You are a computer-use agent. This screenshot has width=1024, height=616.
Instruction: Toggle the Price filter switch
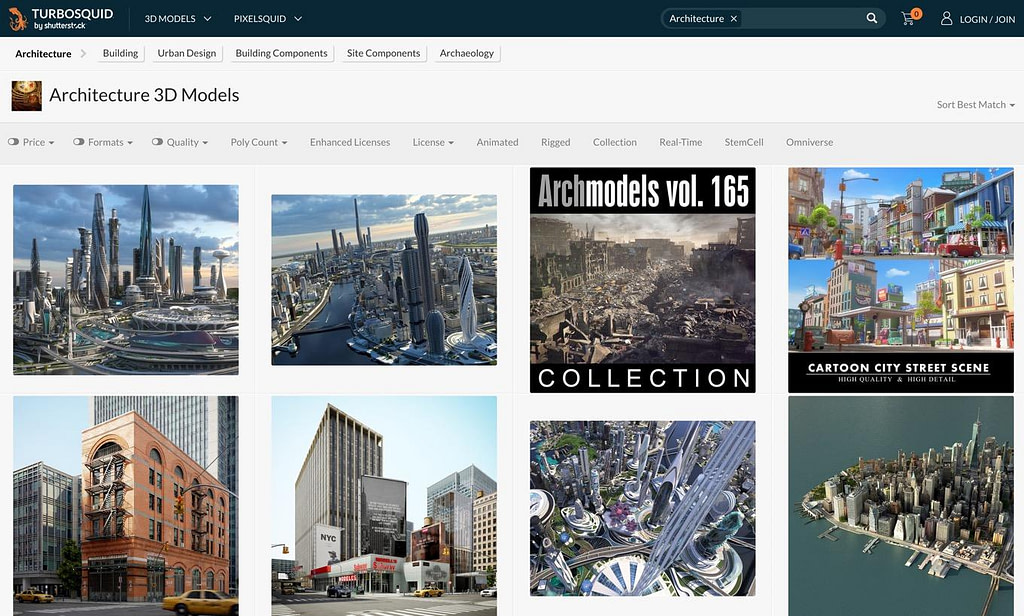pos(14,142)
